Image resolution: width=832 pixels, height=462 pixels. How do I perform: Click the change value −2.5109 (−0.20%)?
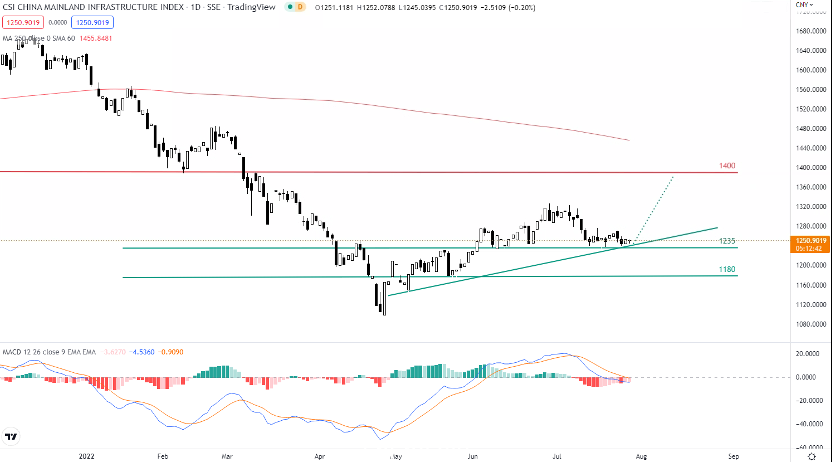[507, 7]
